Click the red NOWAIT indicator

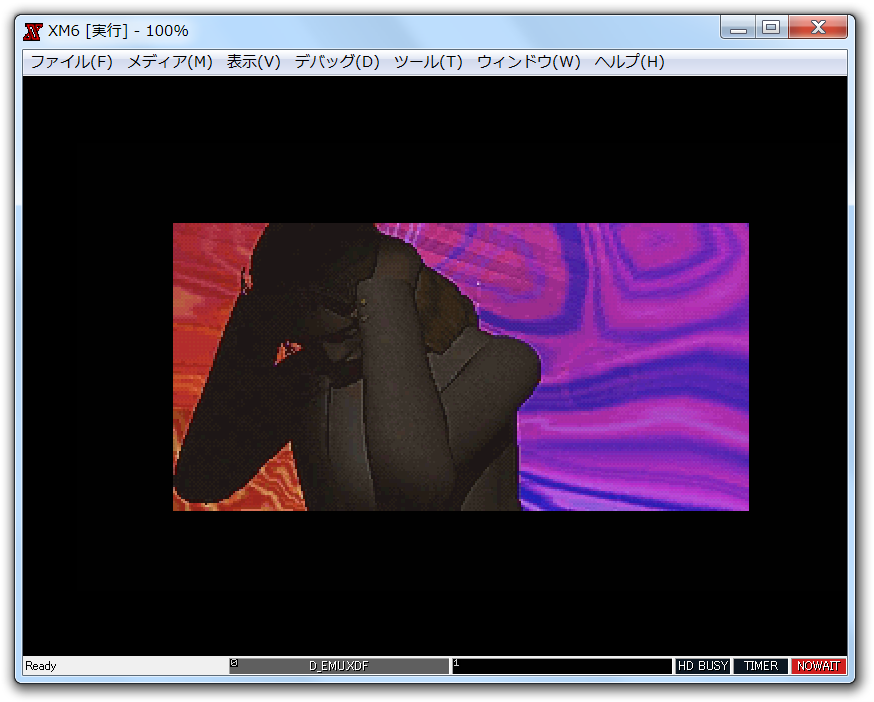[818, 666]
